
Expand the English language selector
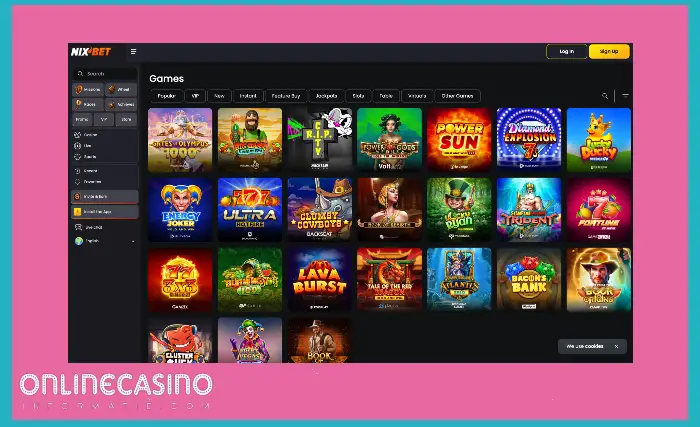tap(105, 241)
